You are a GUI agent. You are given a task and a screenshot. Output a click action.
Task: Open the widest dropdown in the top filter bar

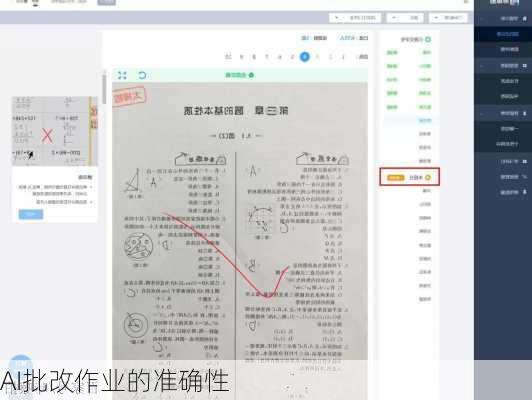click(355, 18)
